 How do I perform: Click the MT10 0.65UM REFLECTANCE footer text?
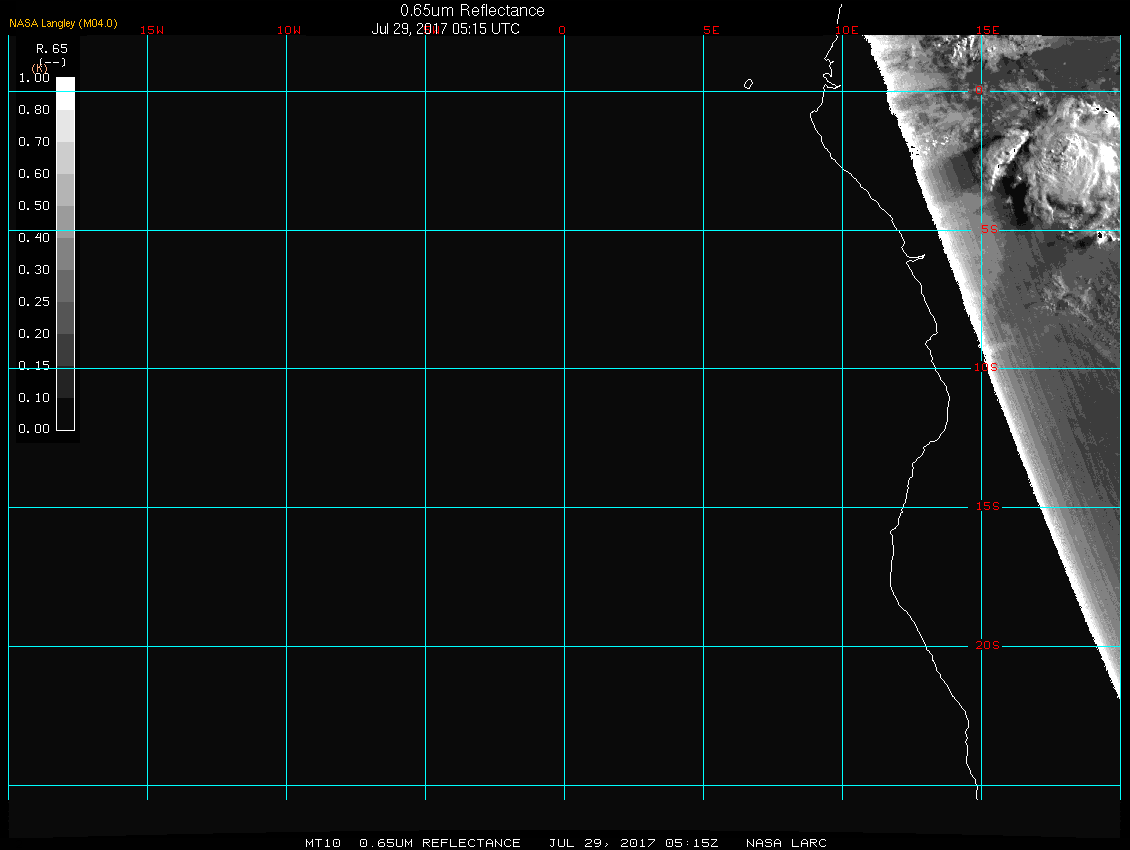point(413,843)
